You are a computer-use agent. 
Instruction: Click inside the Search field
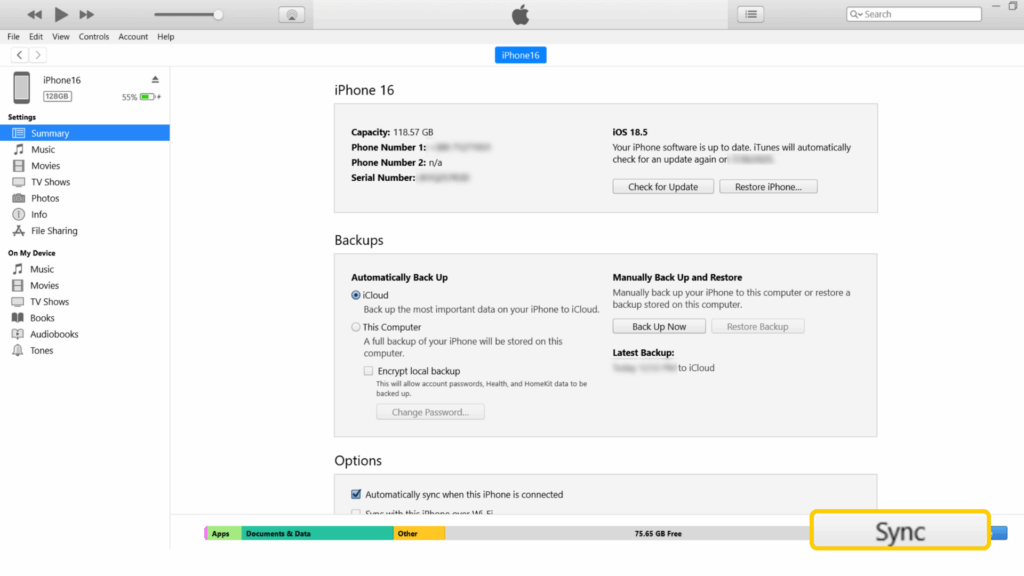click(x=915, y=13)
